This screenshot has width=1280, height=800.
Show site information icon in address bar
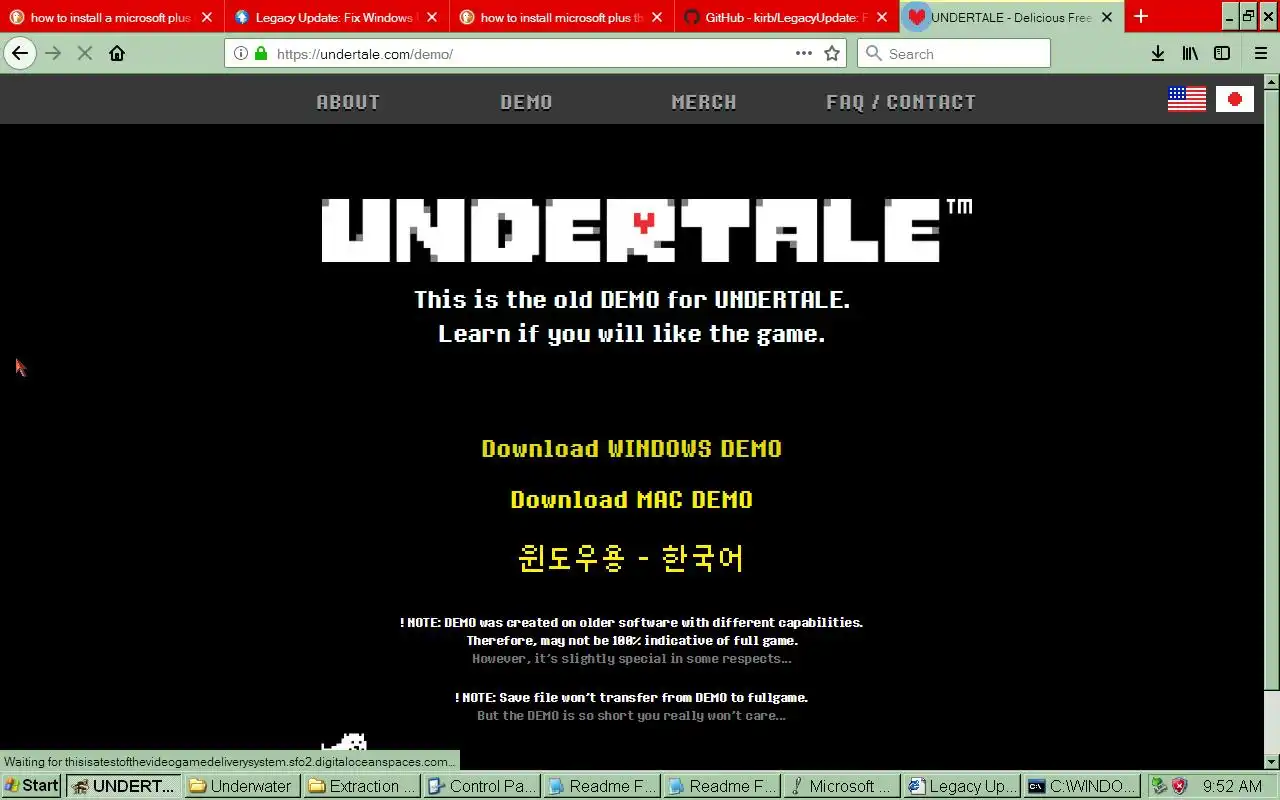(241, 54)
